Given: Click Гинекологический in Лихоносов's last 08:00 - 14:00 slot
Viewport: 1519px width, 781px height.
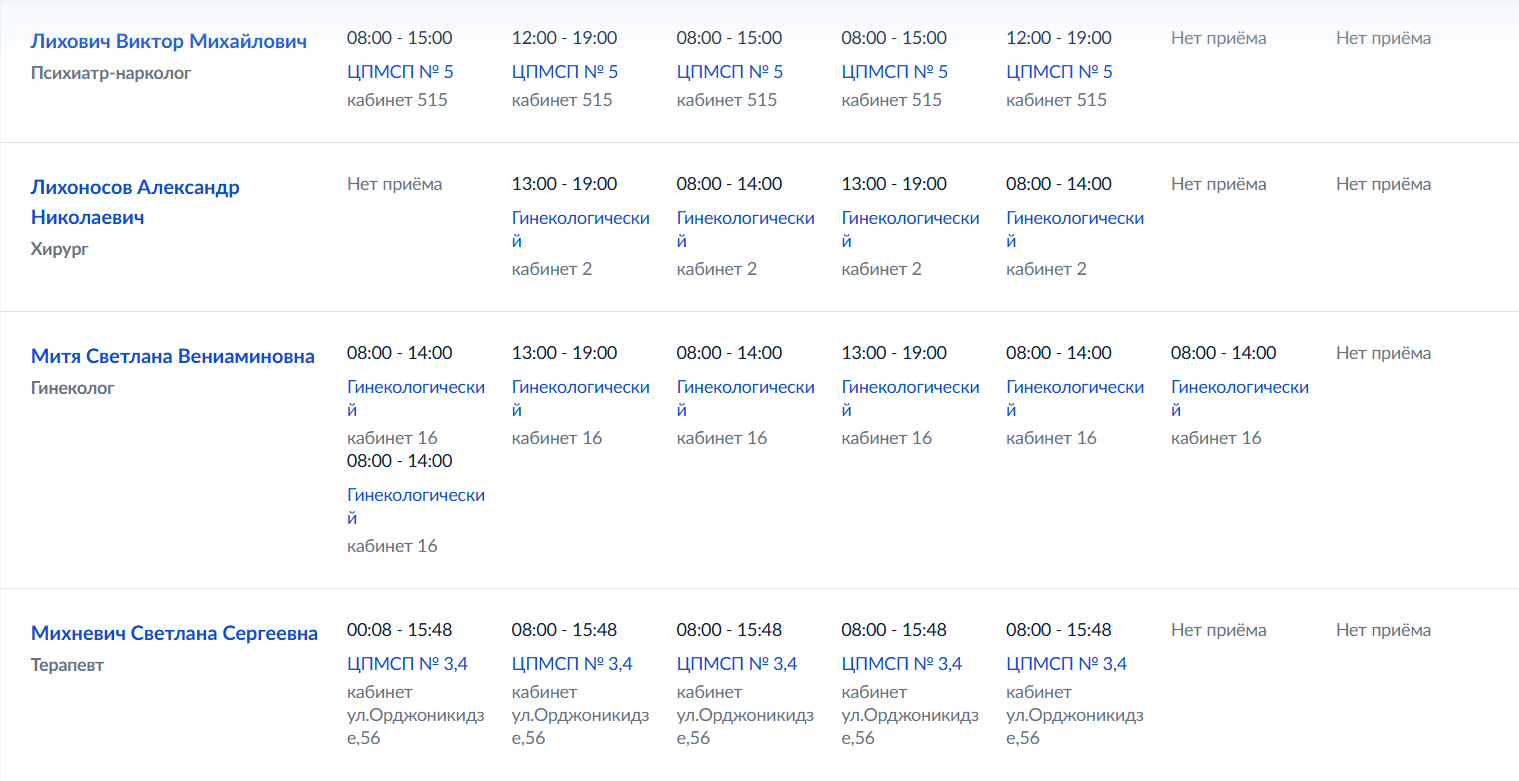Looking at the screenshot, I should pyautogui.click(x=1075, y=229).
